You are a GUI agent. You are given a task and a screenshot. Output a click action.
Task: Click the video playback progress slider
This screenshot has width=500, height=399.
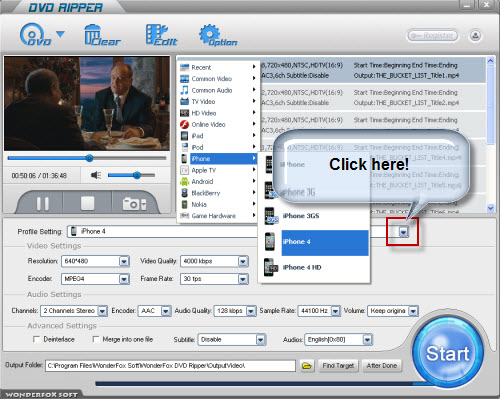pos(87,158)
